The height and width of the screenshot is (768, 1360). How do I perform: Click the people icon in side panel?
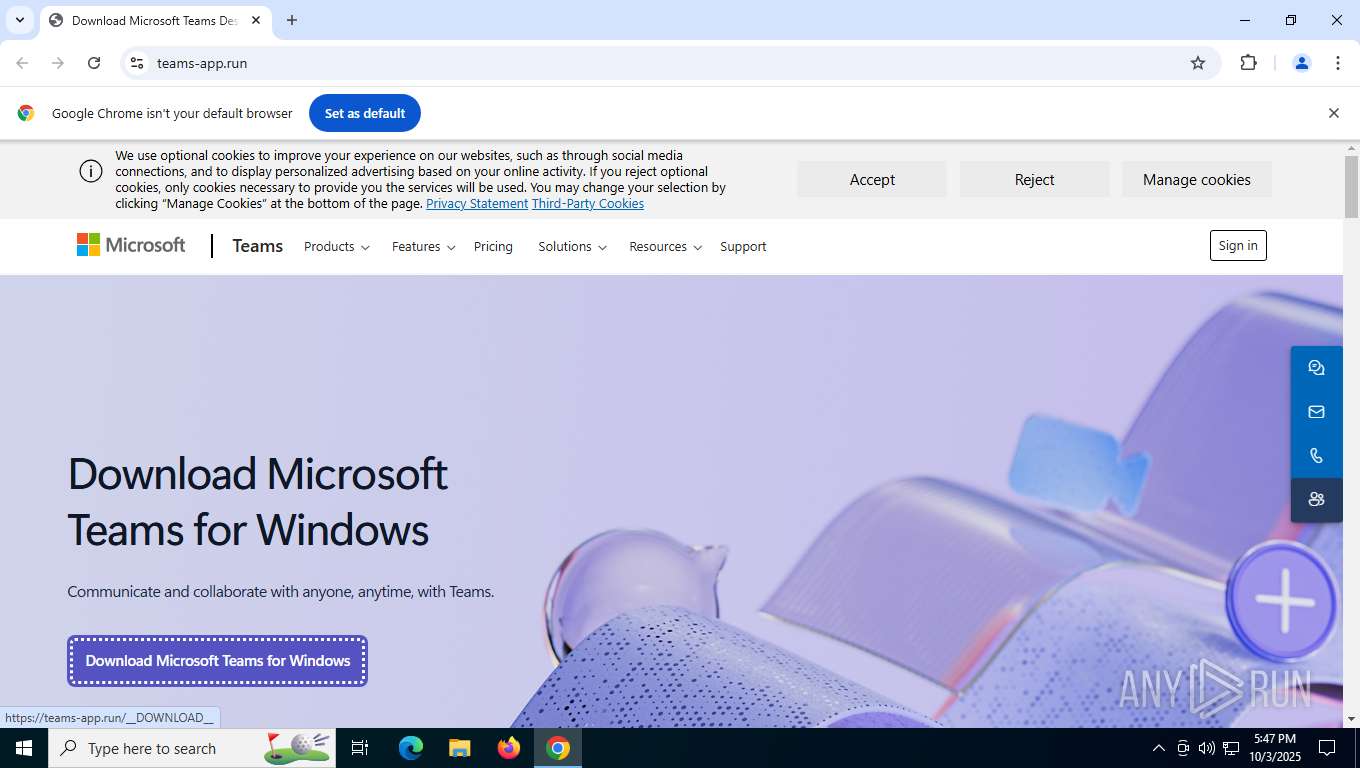pyautogui.click(x=1316, y=500)
